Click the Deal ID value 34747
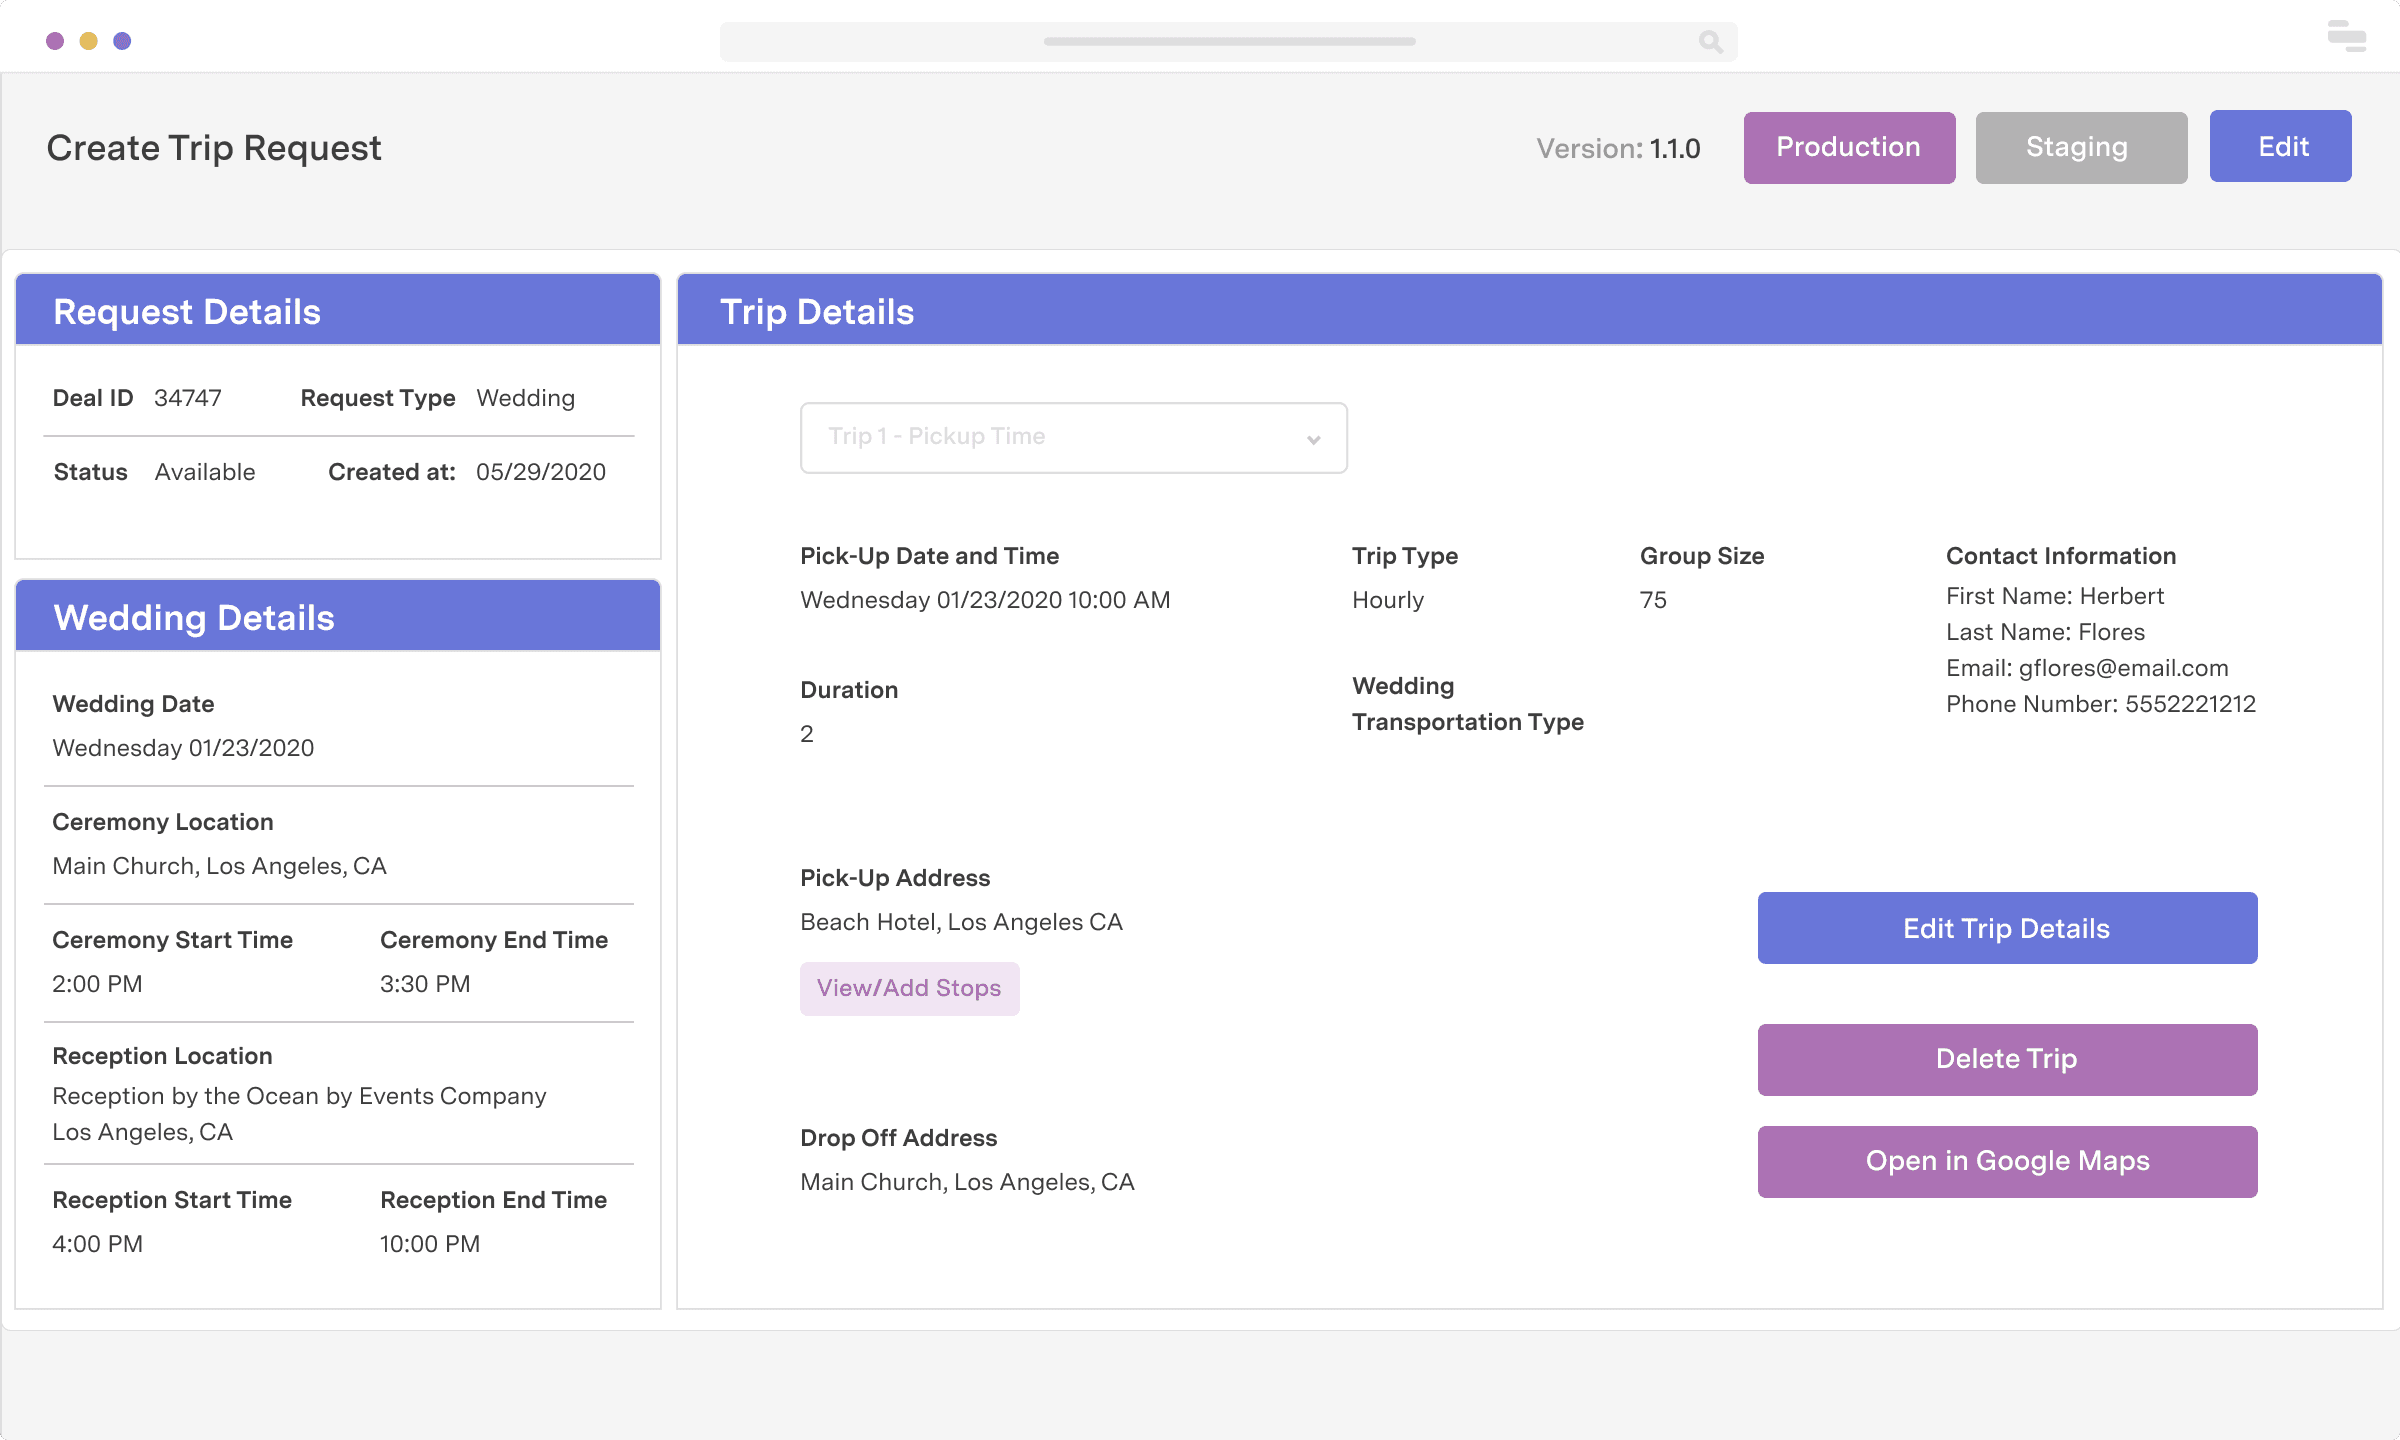Image resolution: width=2400 pixels, height=1440 pixels. click(x=186, y=397)
